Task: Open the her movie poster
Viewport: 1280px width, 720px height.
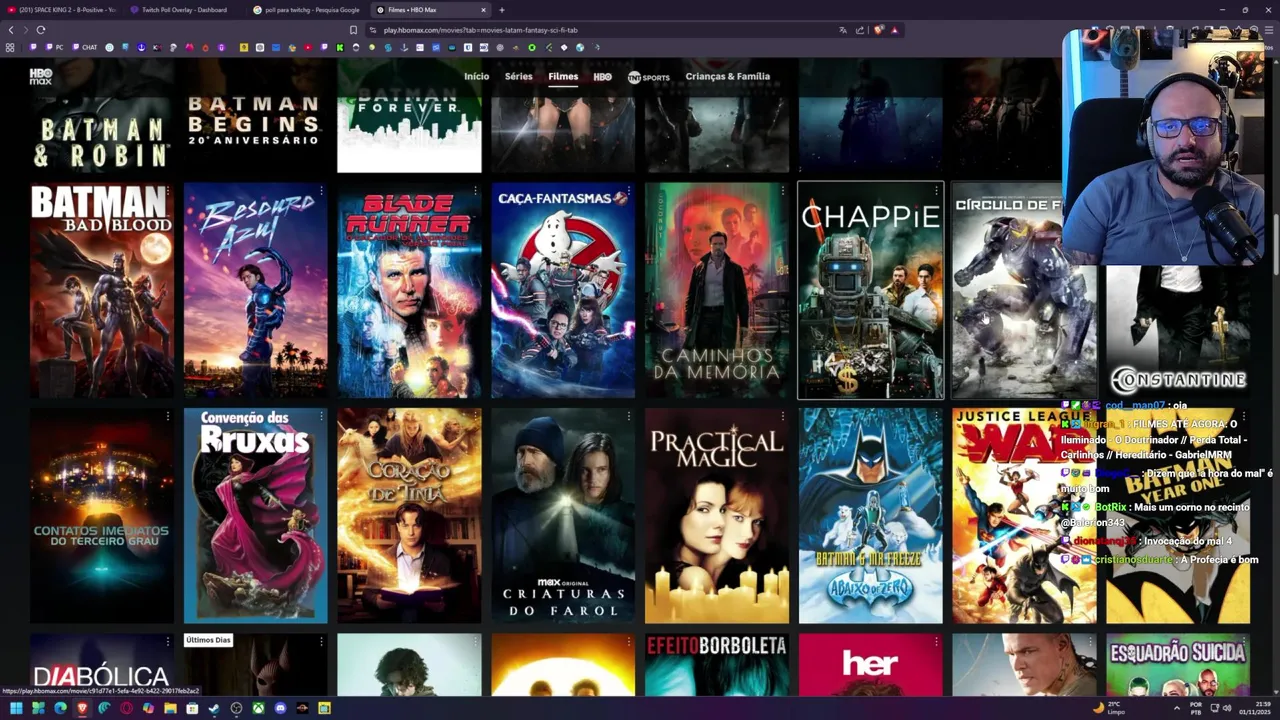Action: 870,665
